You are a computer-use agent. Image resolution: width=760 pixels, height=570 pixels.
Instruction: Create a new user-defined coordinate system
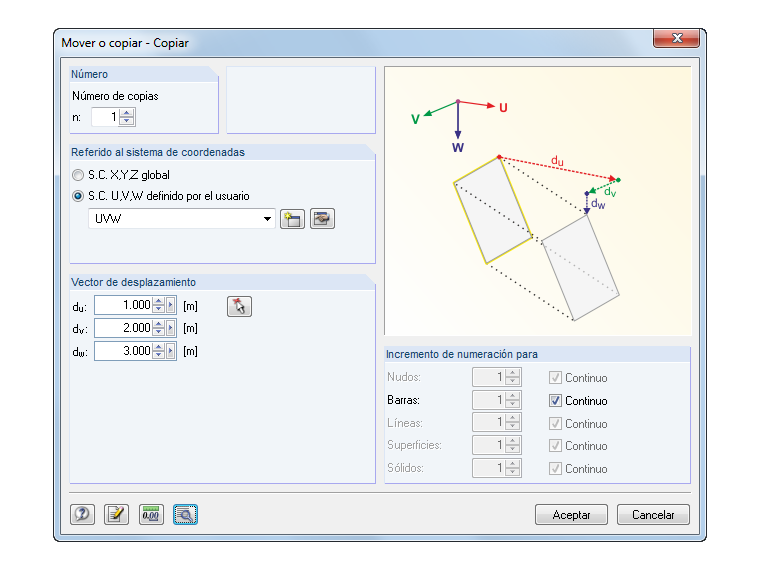click(292, 219)
